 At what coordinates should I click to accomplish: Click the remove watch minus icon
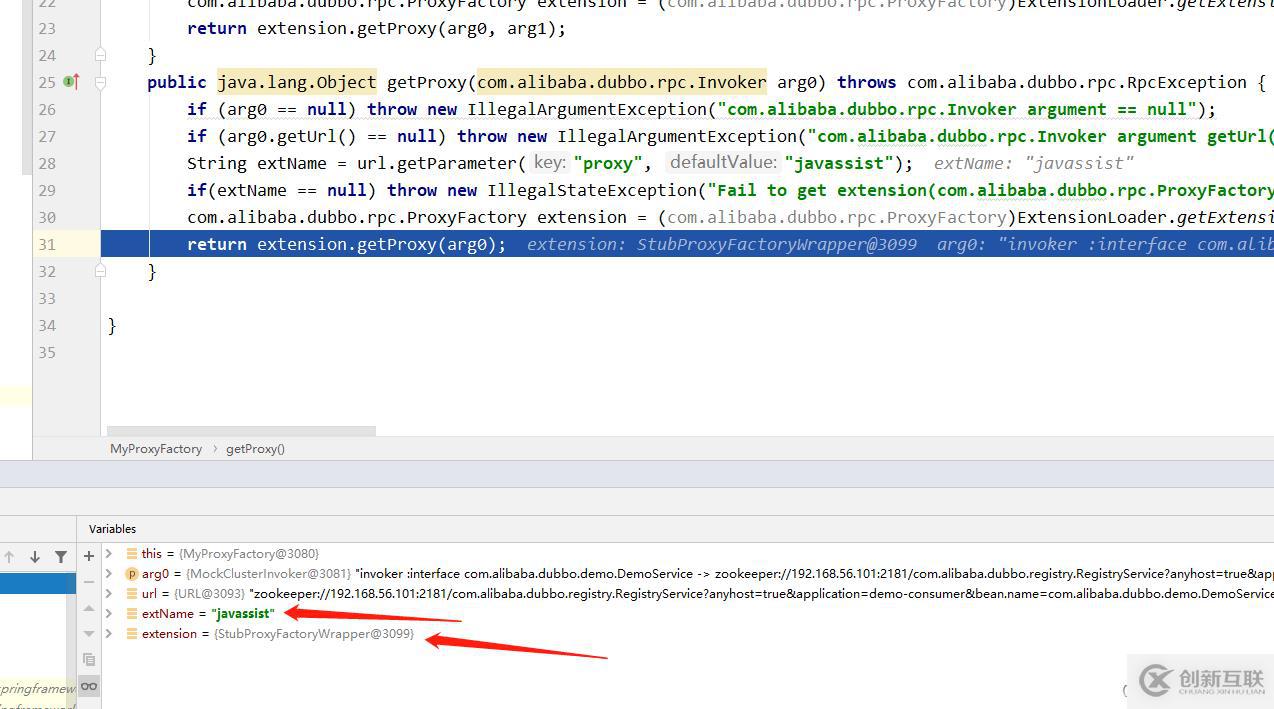pos(89,581)
